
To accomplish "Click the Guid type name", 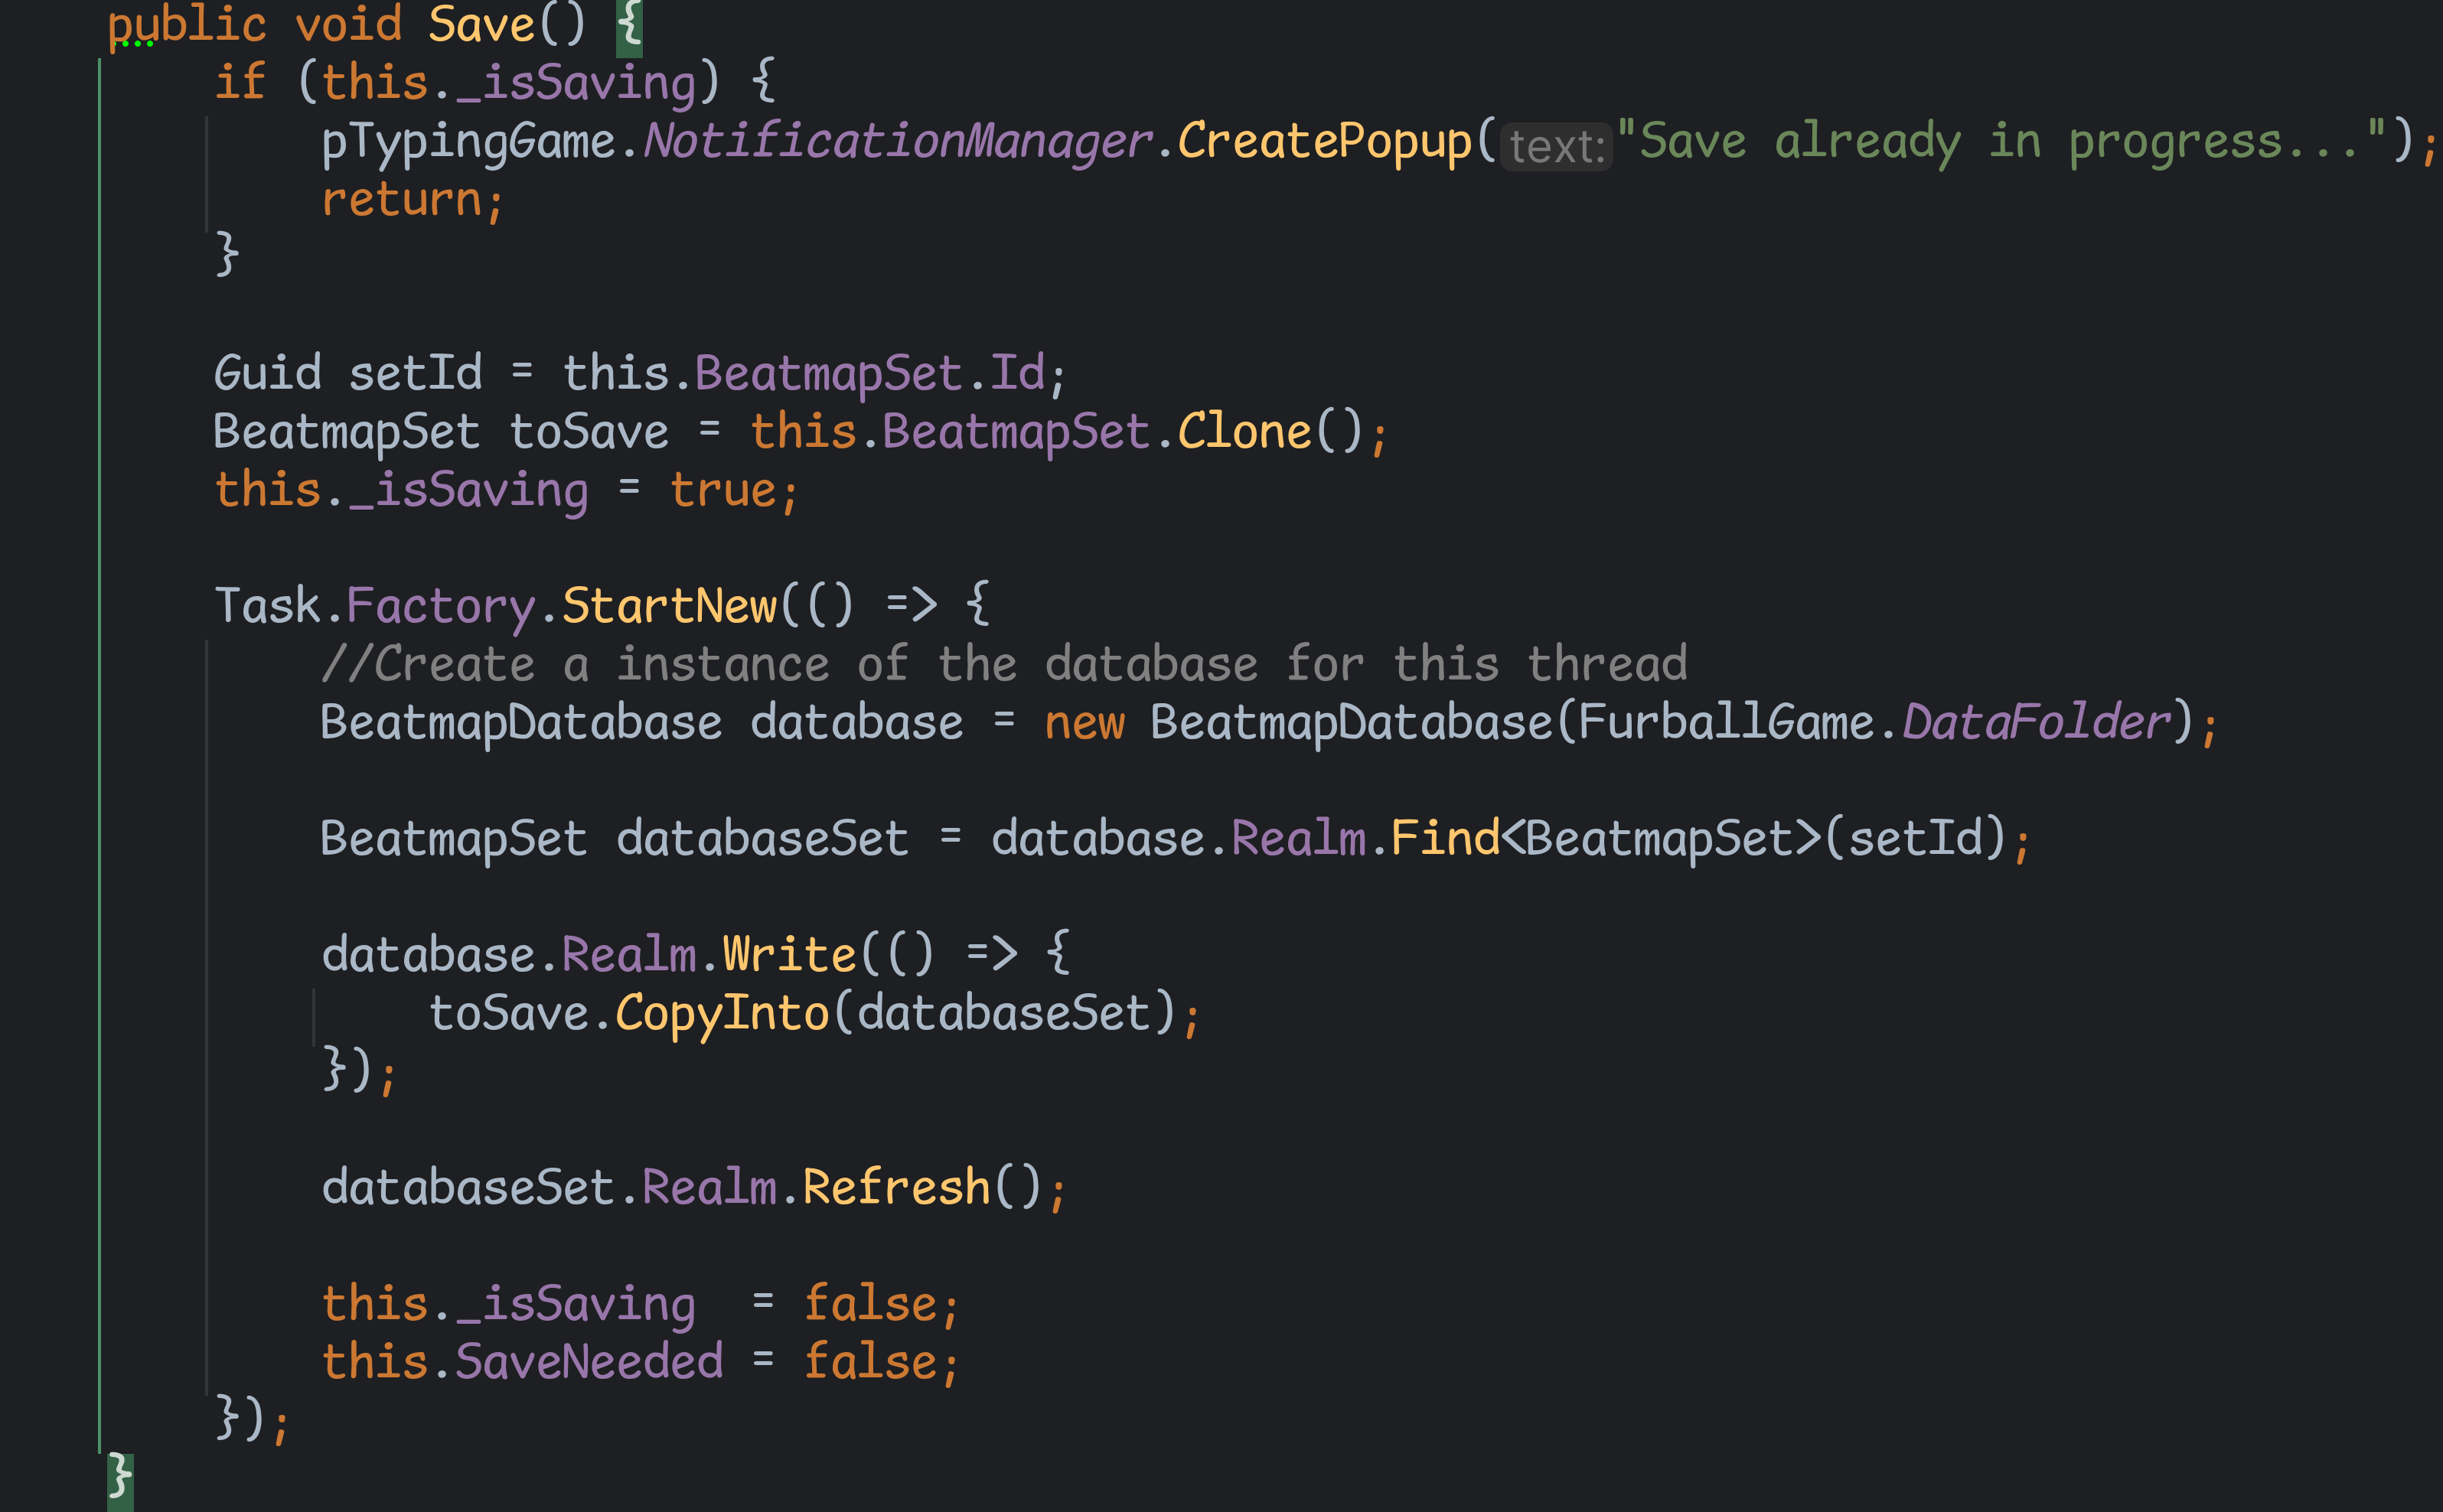I will (x=267, y=373).
